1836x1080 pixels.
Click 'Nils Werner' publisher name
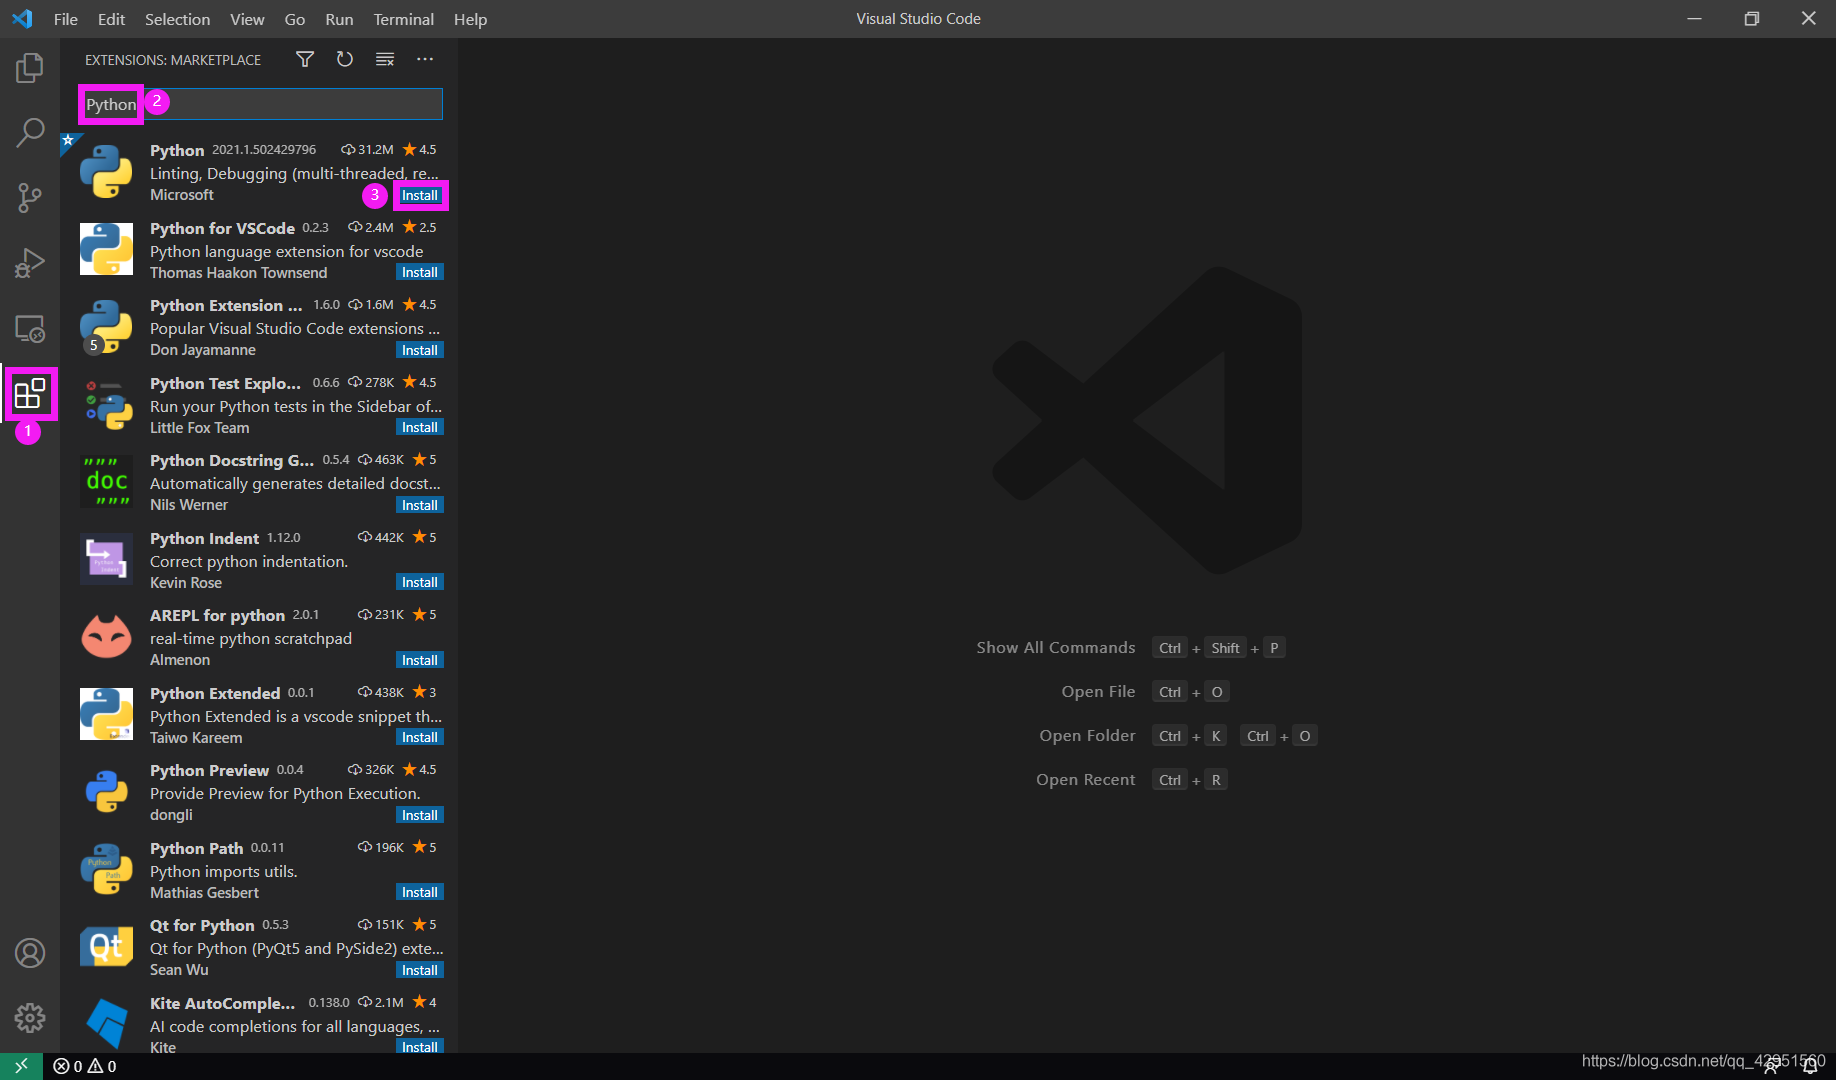tap(189, 505)
